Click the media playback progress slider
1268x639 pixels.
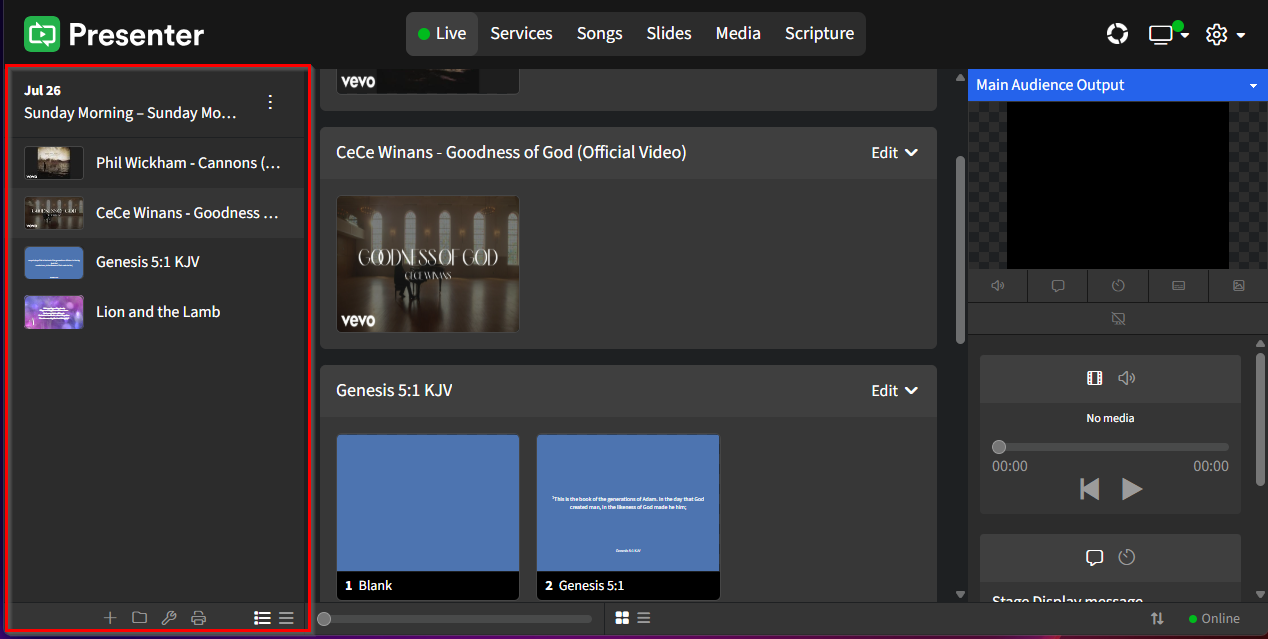coord(1110,447)
